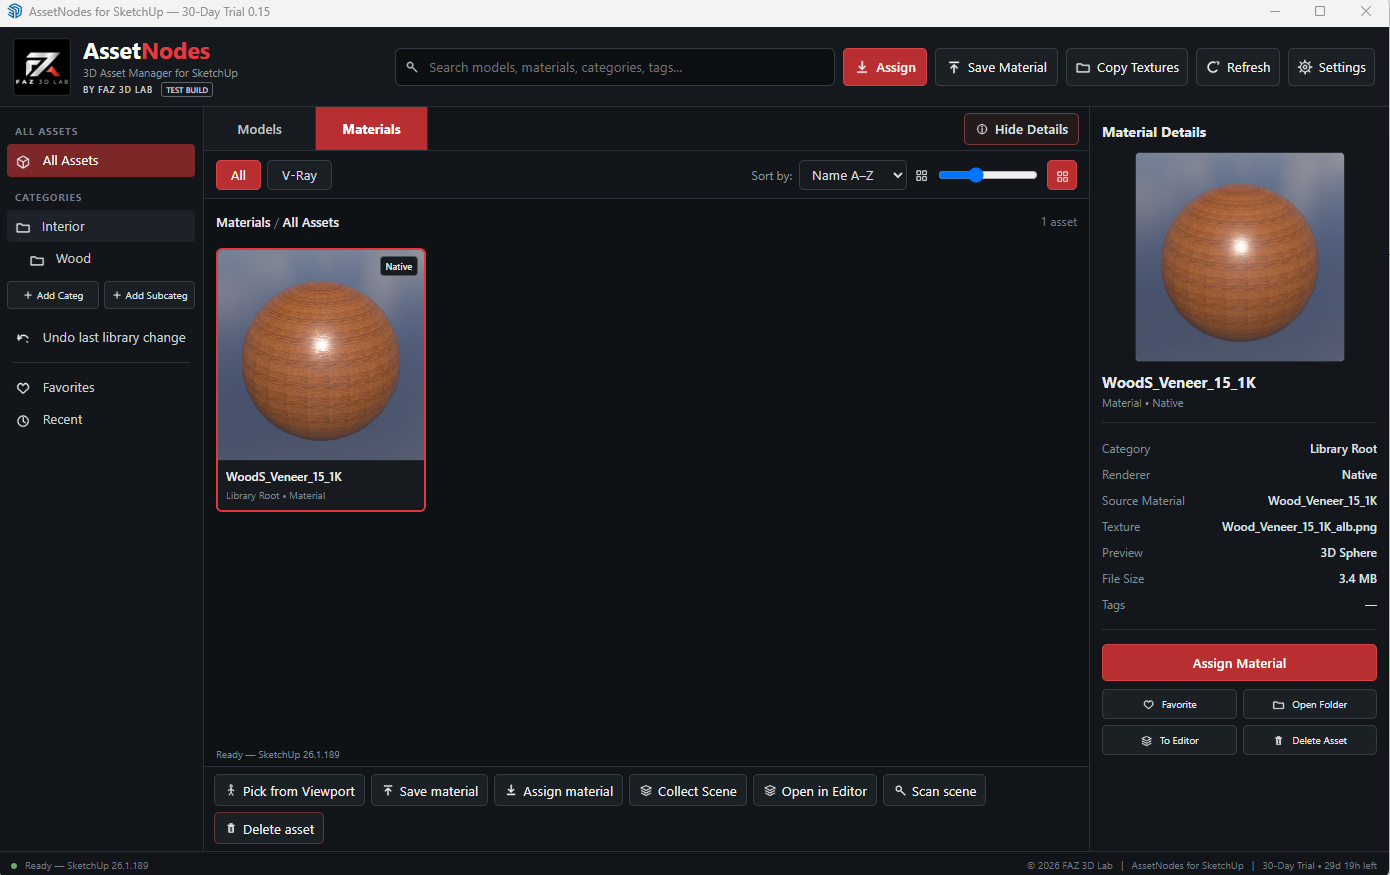Click the FAZ 3D Lab logo

(42, 67)
